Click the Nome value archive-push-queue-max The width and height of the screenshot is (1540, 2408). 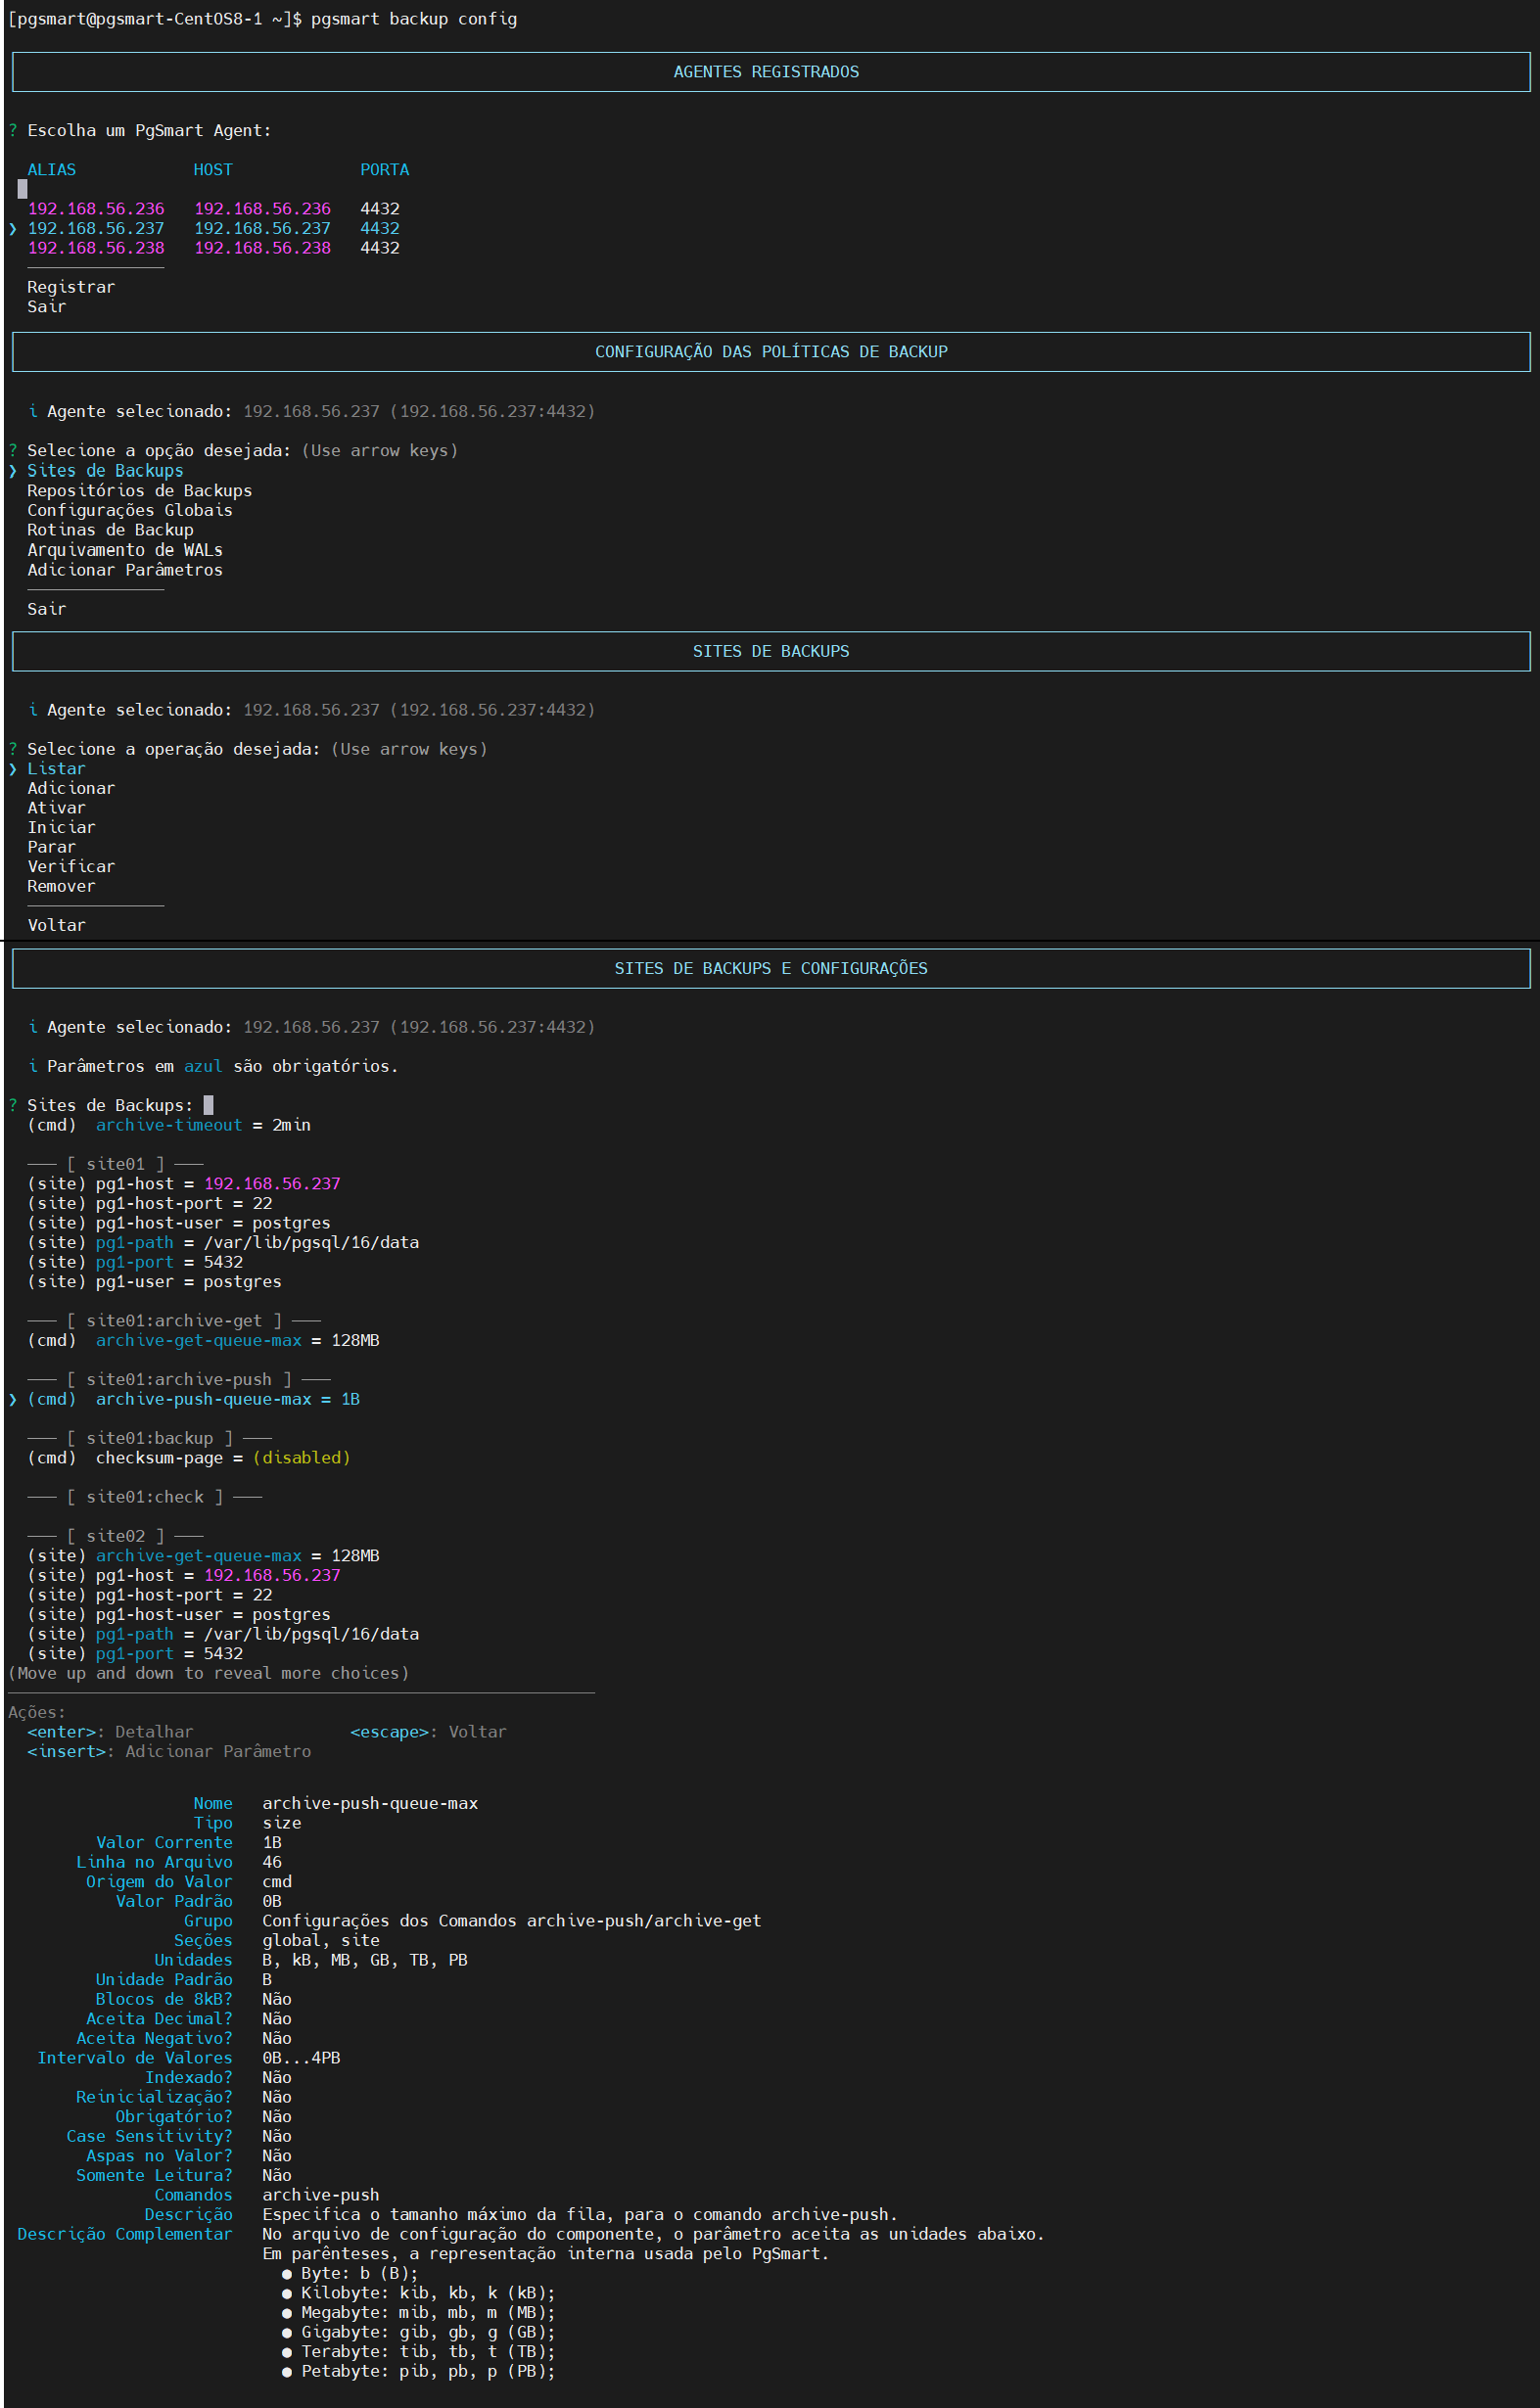[370, 1804]
